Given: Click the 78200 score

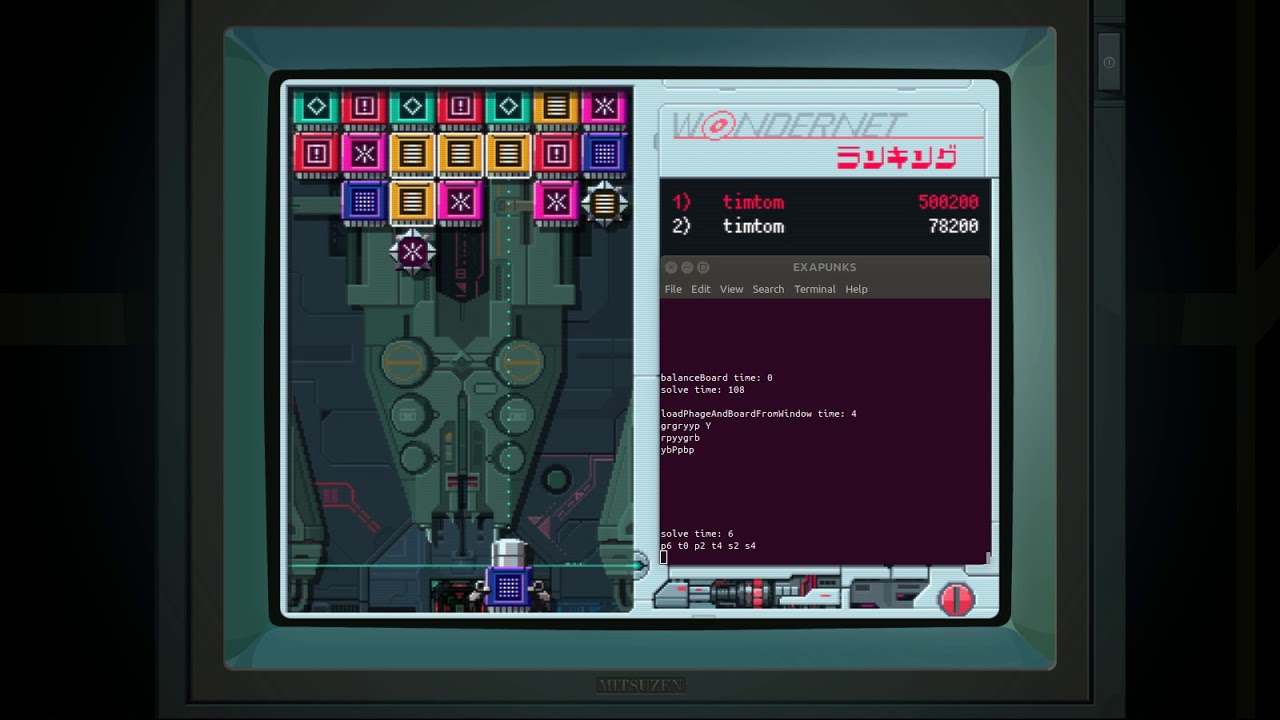Looking at the screenshot, I should [953, 227].
